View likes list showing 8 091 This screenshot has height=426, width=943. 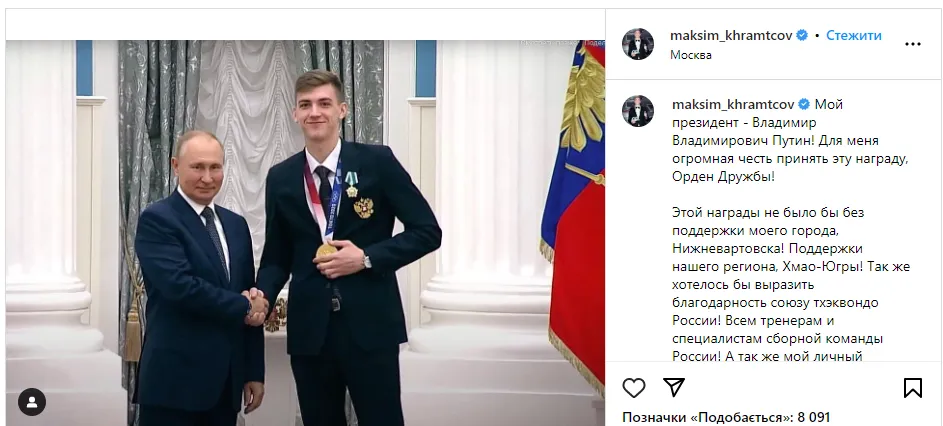726,417
